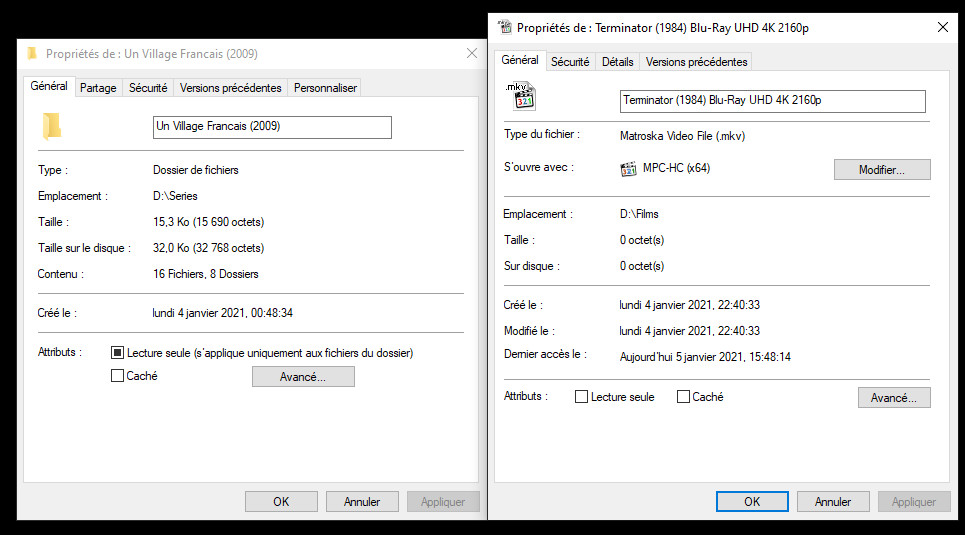Screen dimensions: 965x535
Task: Select Général tab in Terminator properties
Action: pyautogui.click(x=520, y=60)
